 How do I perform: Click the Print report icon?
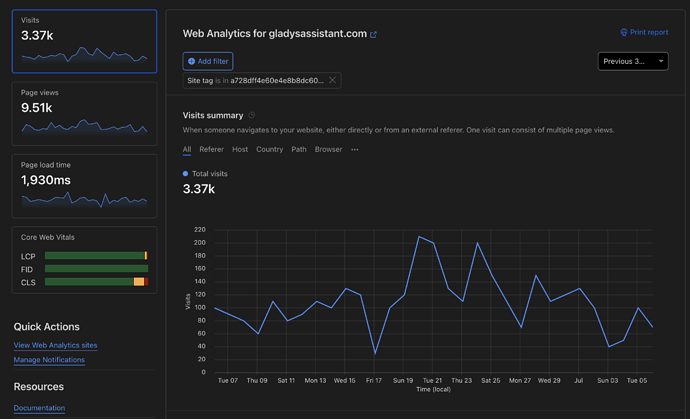click(x=624, y=33)
